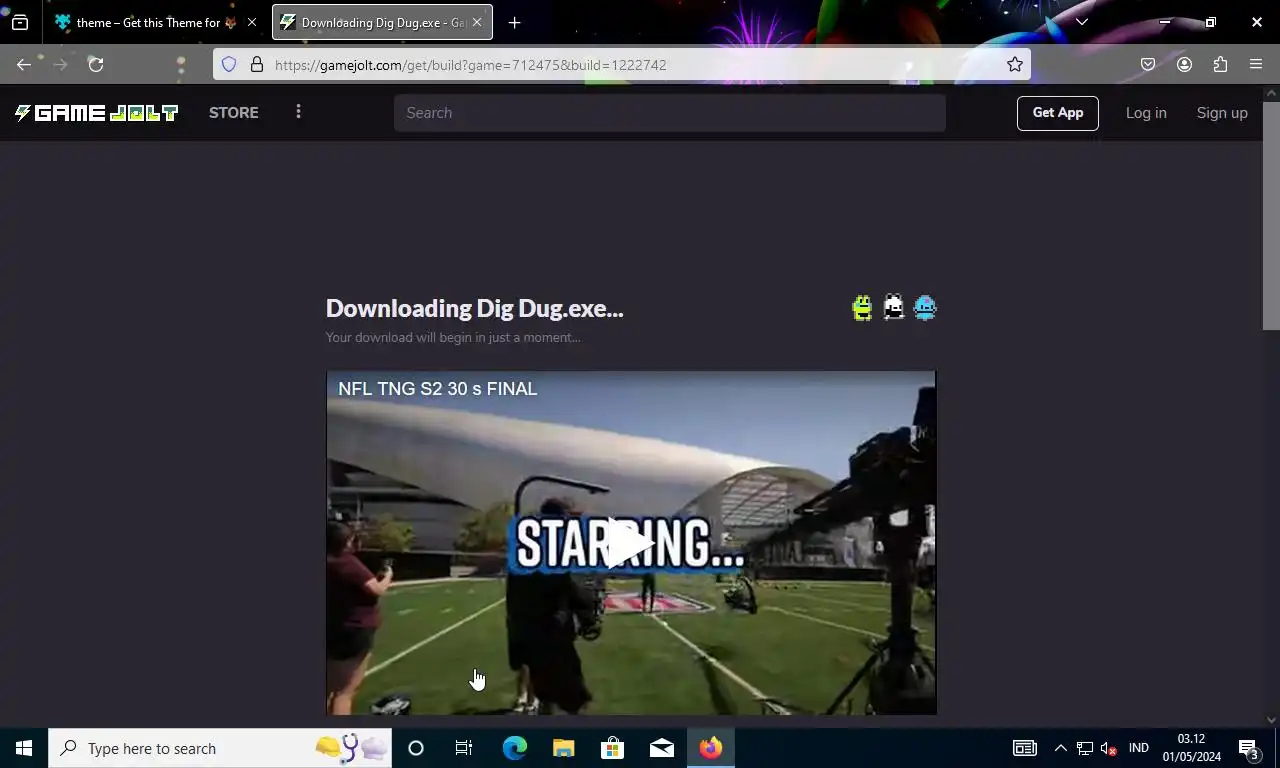Open the Sign up link
Image resolution: width=1280 pixels, height=768 pixels.
point(1222,113)
